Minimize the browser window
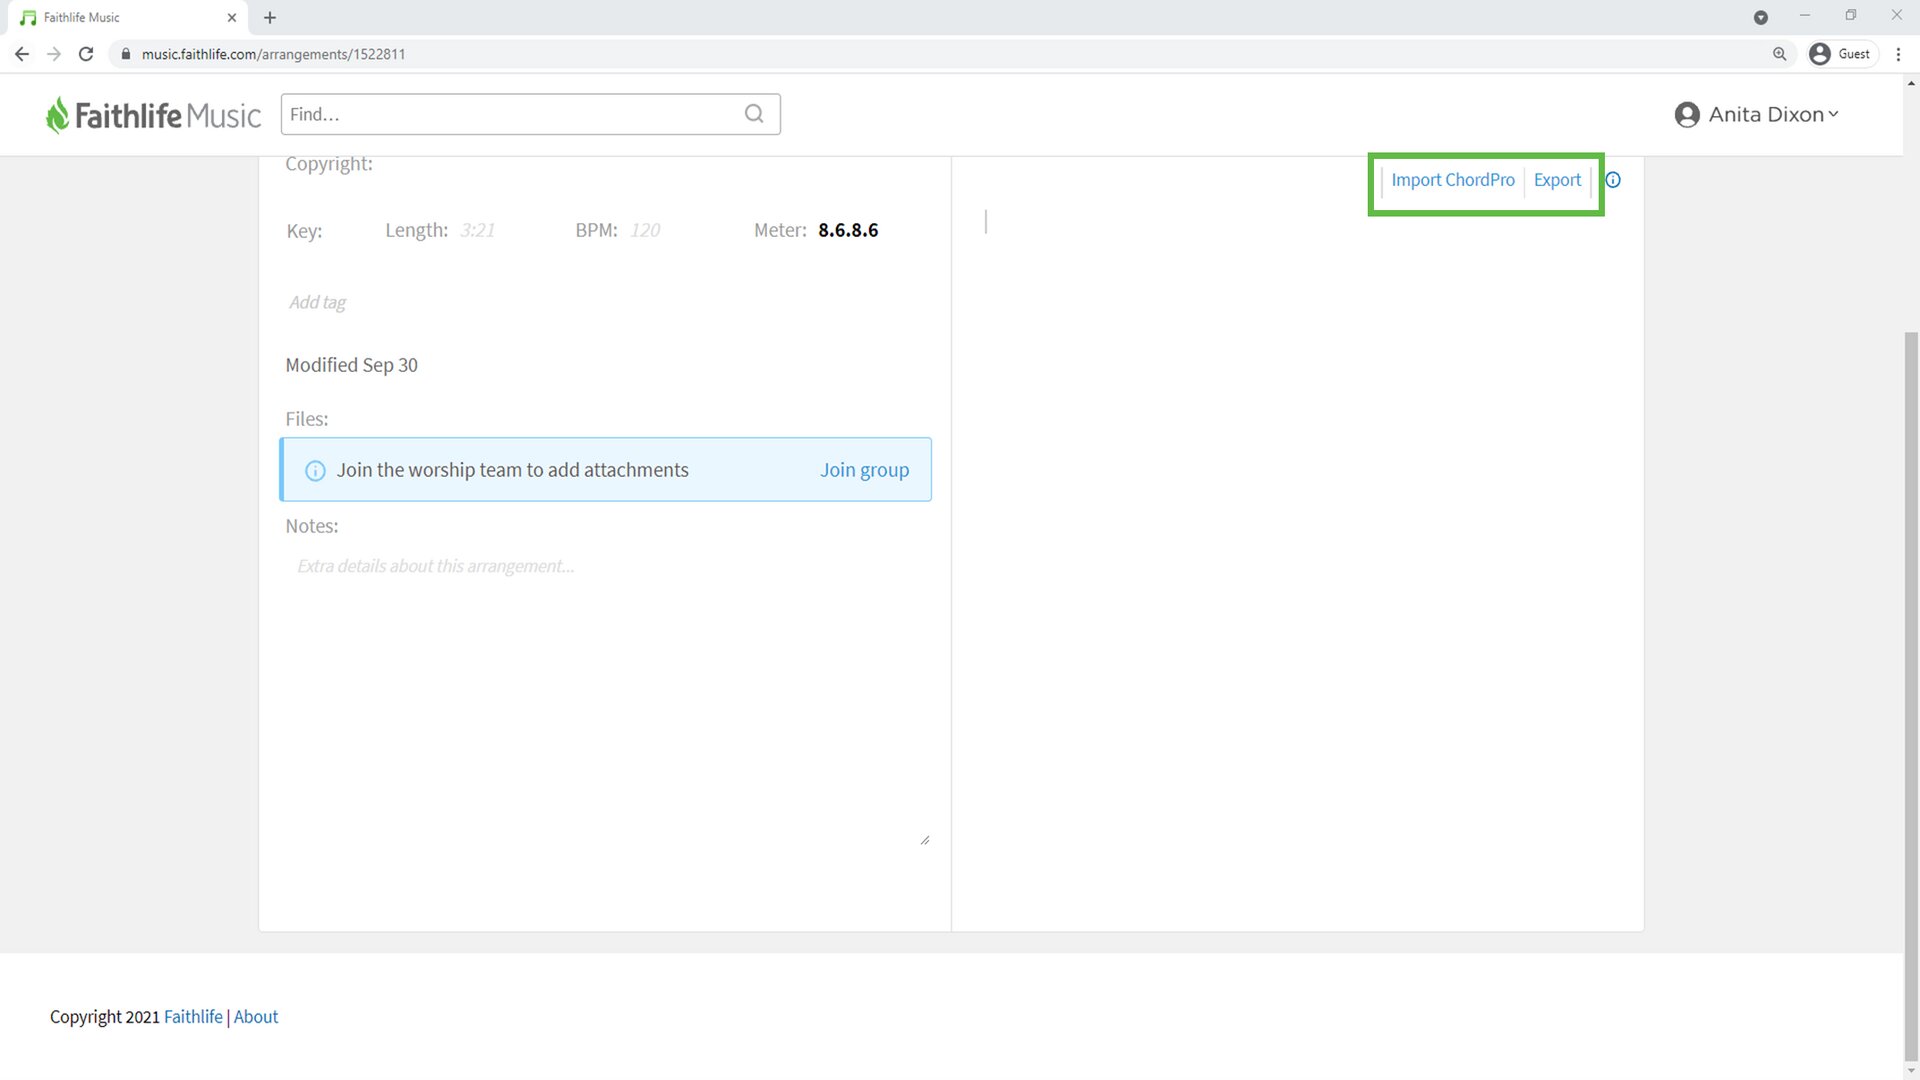This screenshot has width=1920, height=1080. point(1805,16)
